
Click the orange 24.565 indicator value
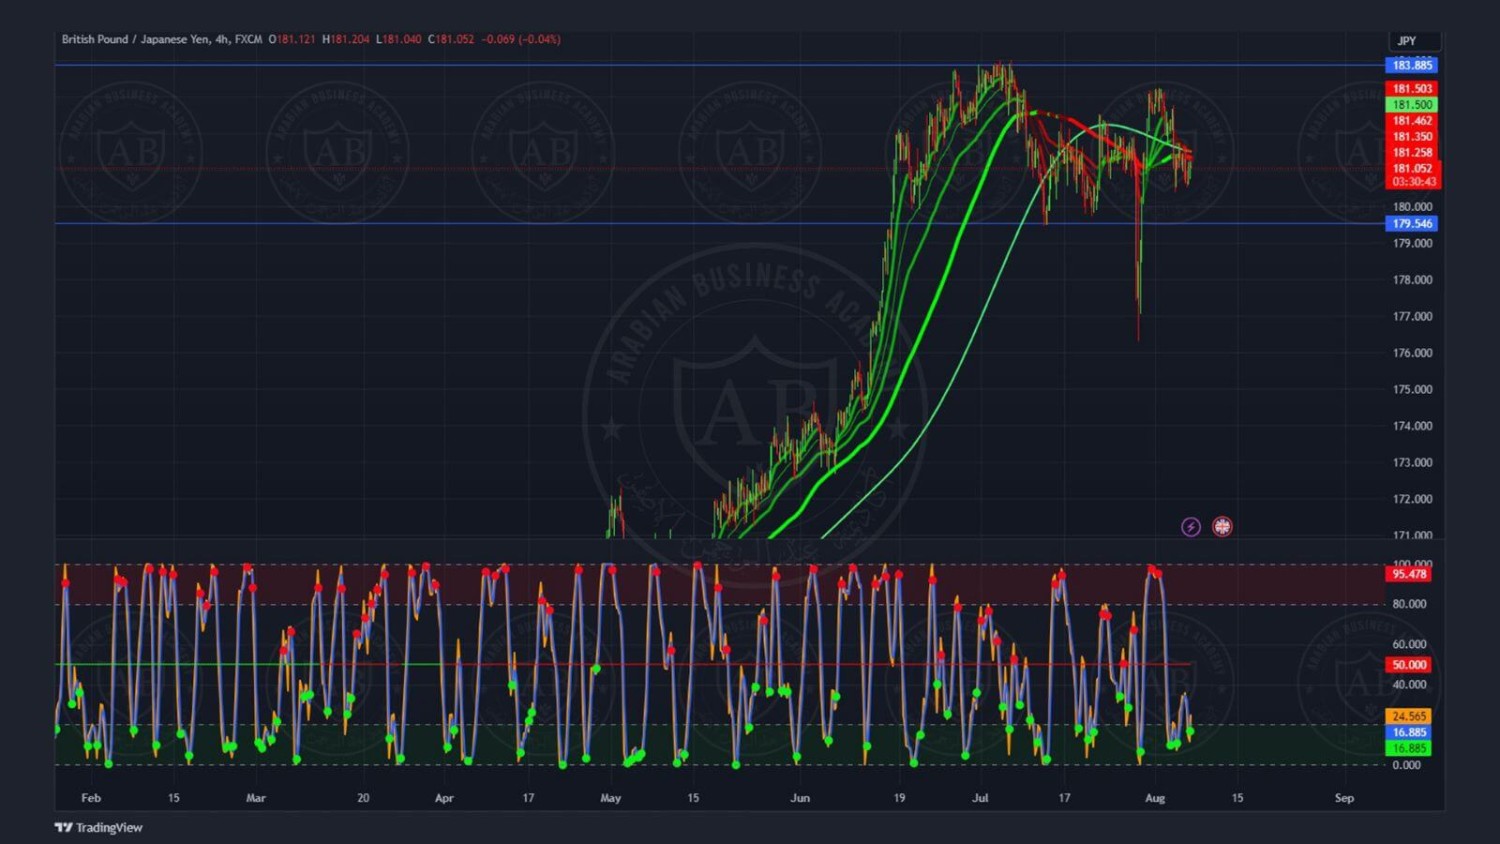pos(1409,716)
